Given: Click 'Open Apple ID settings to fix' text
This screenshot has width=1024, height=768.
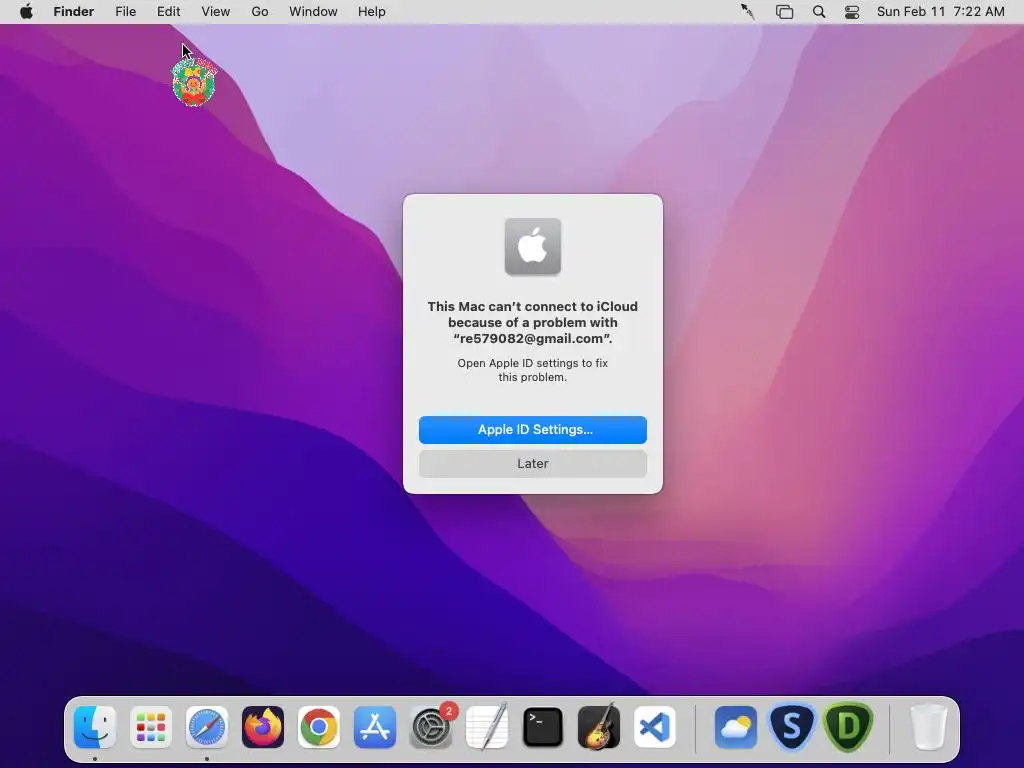Looking at the screenshot, I should (532, 363).
